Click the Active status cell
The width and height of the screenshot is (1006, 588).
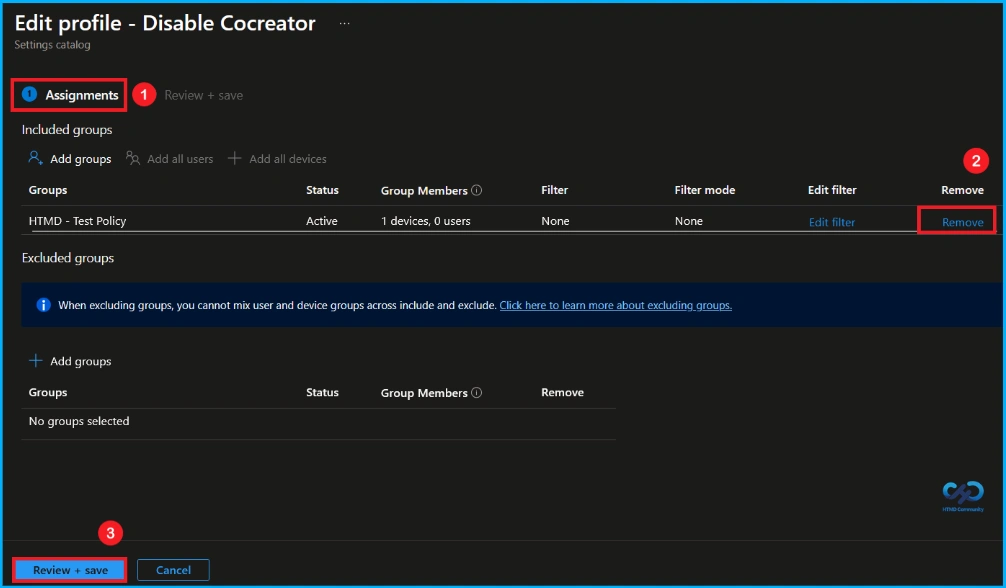coord(321,221)
